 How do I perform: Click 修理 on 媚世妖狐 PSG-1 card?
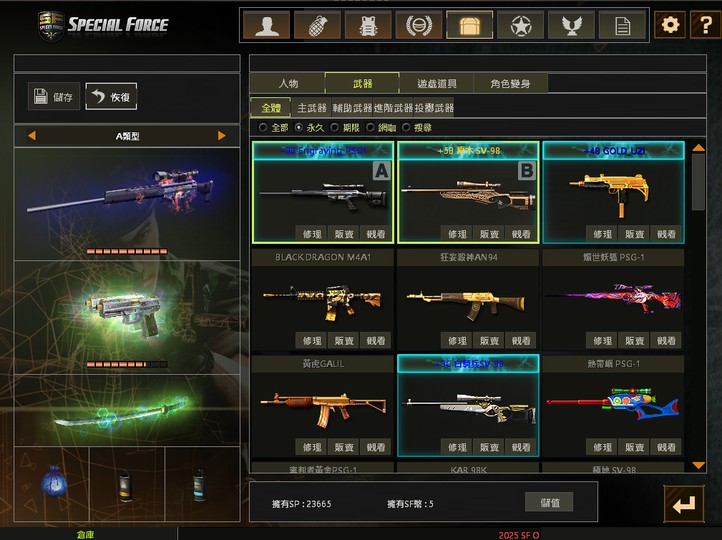(602, 340)
